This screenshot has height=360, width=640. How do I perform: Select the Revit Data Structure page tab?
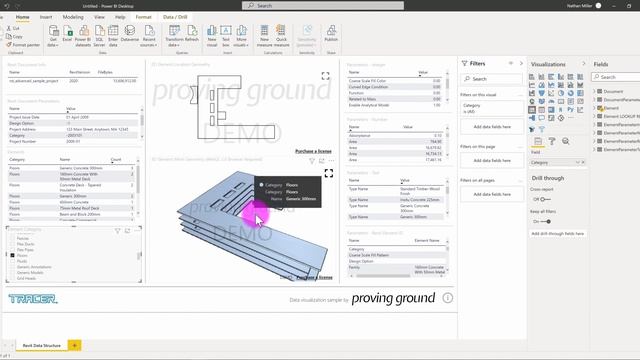pos(41,345)
